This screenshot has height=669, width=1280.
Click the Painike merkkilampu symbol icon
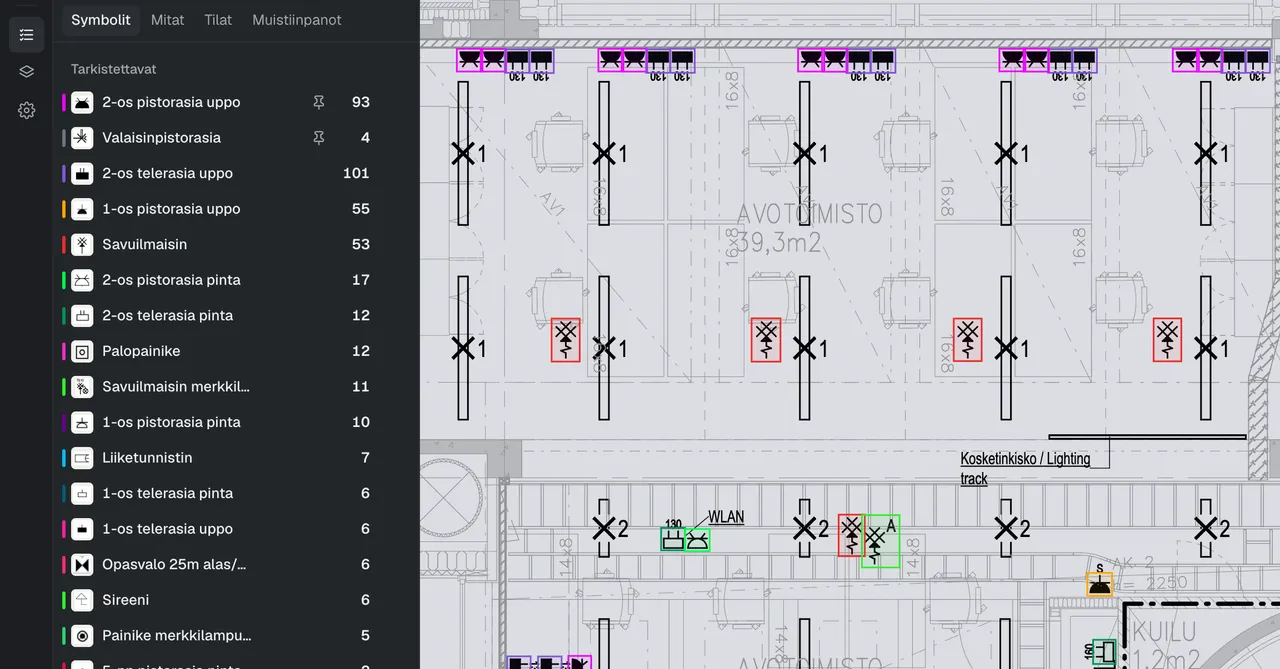tap(83, 635)
